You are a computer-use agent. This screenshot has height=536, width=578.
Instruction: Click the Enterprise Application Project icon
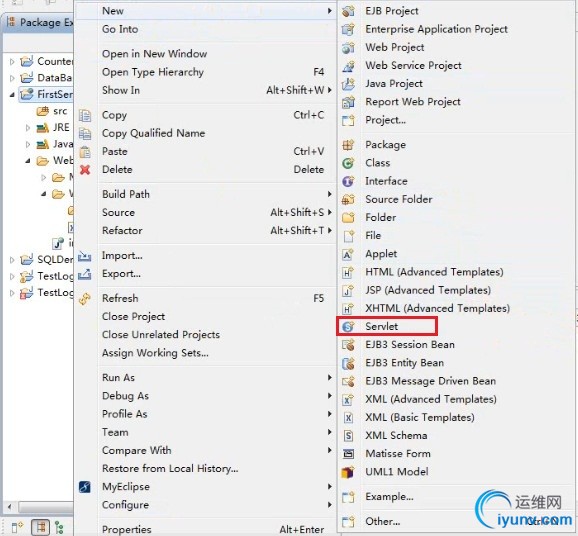pyautogui.click(x=348, y=29)
